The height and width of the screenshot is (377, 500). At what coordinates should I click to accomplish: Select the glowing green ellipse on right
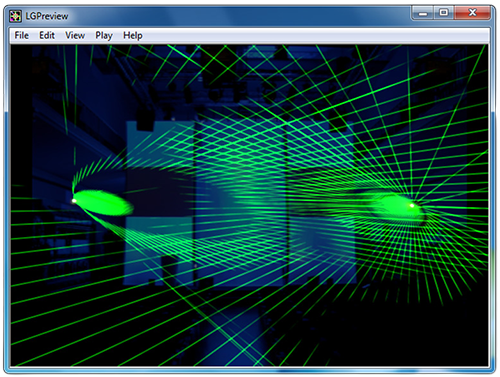397,207
